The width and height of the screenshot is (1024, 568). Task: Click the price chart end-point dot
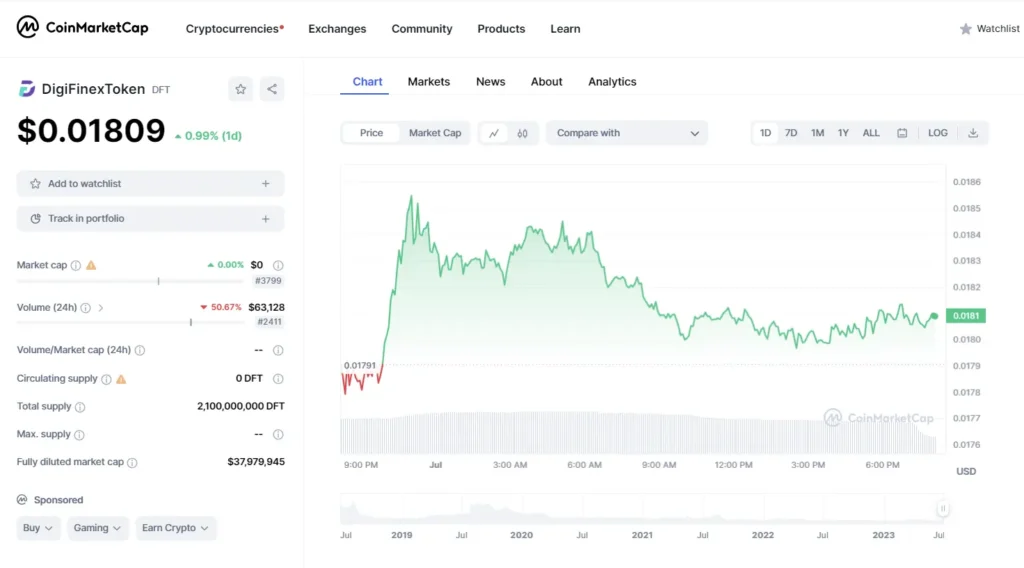[x=935, y=316]
